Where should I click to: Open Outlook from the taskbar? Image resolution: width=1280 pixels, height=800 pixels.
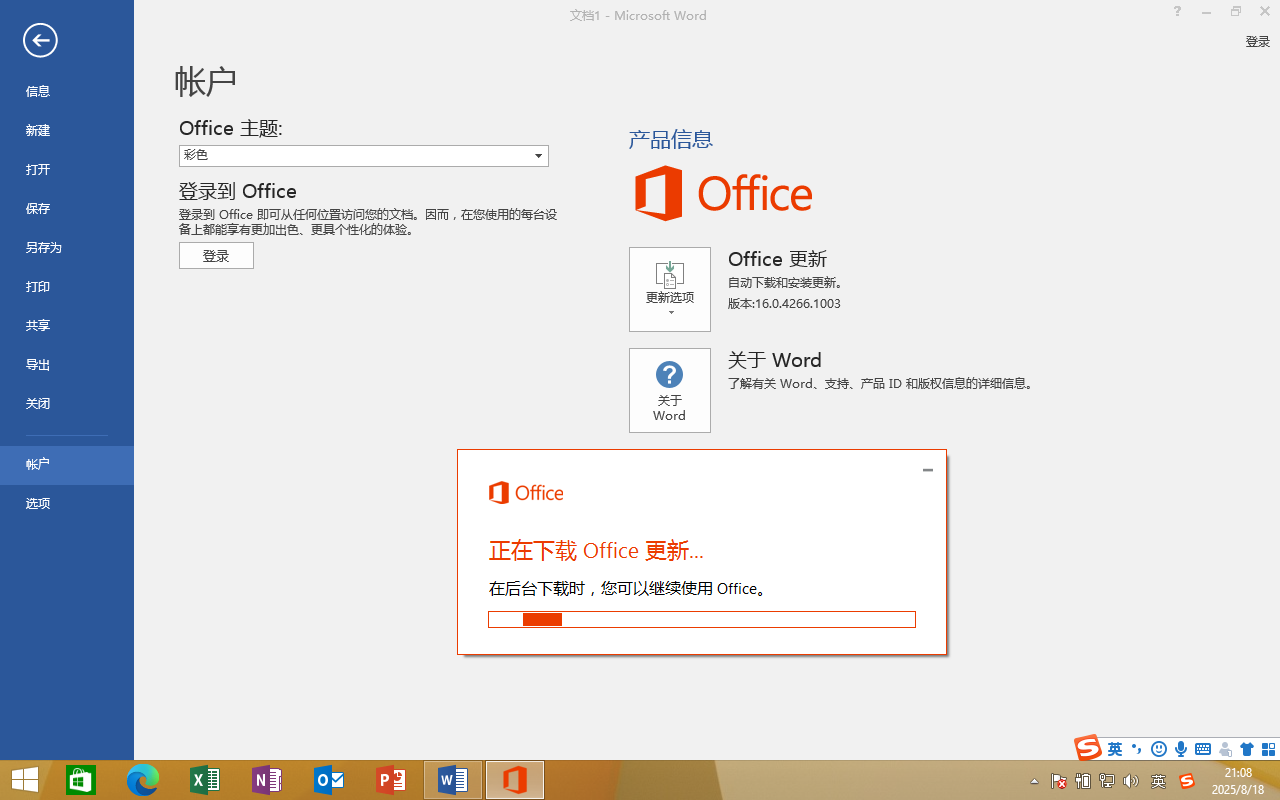[x=328, y=780]
